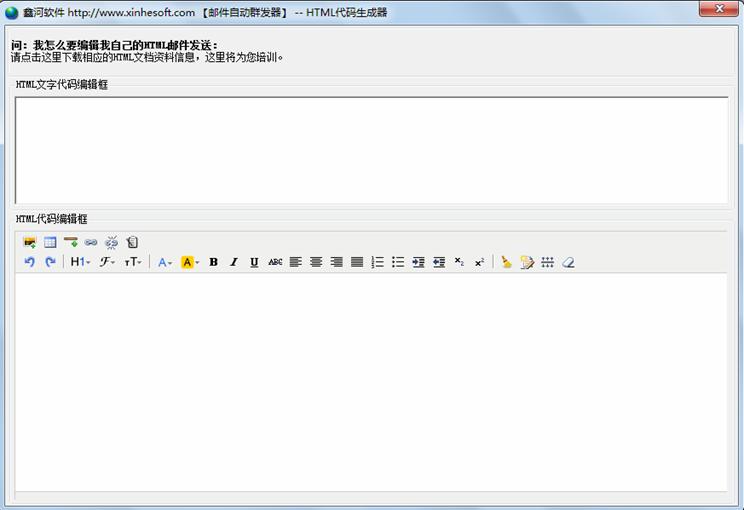Toggle italic formatting

[233, 262]
